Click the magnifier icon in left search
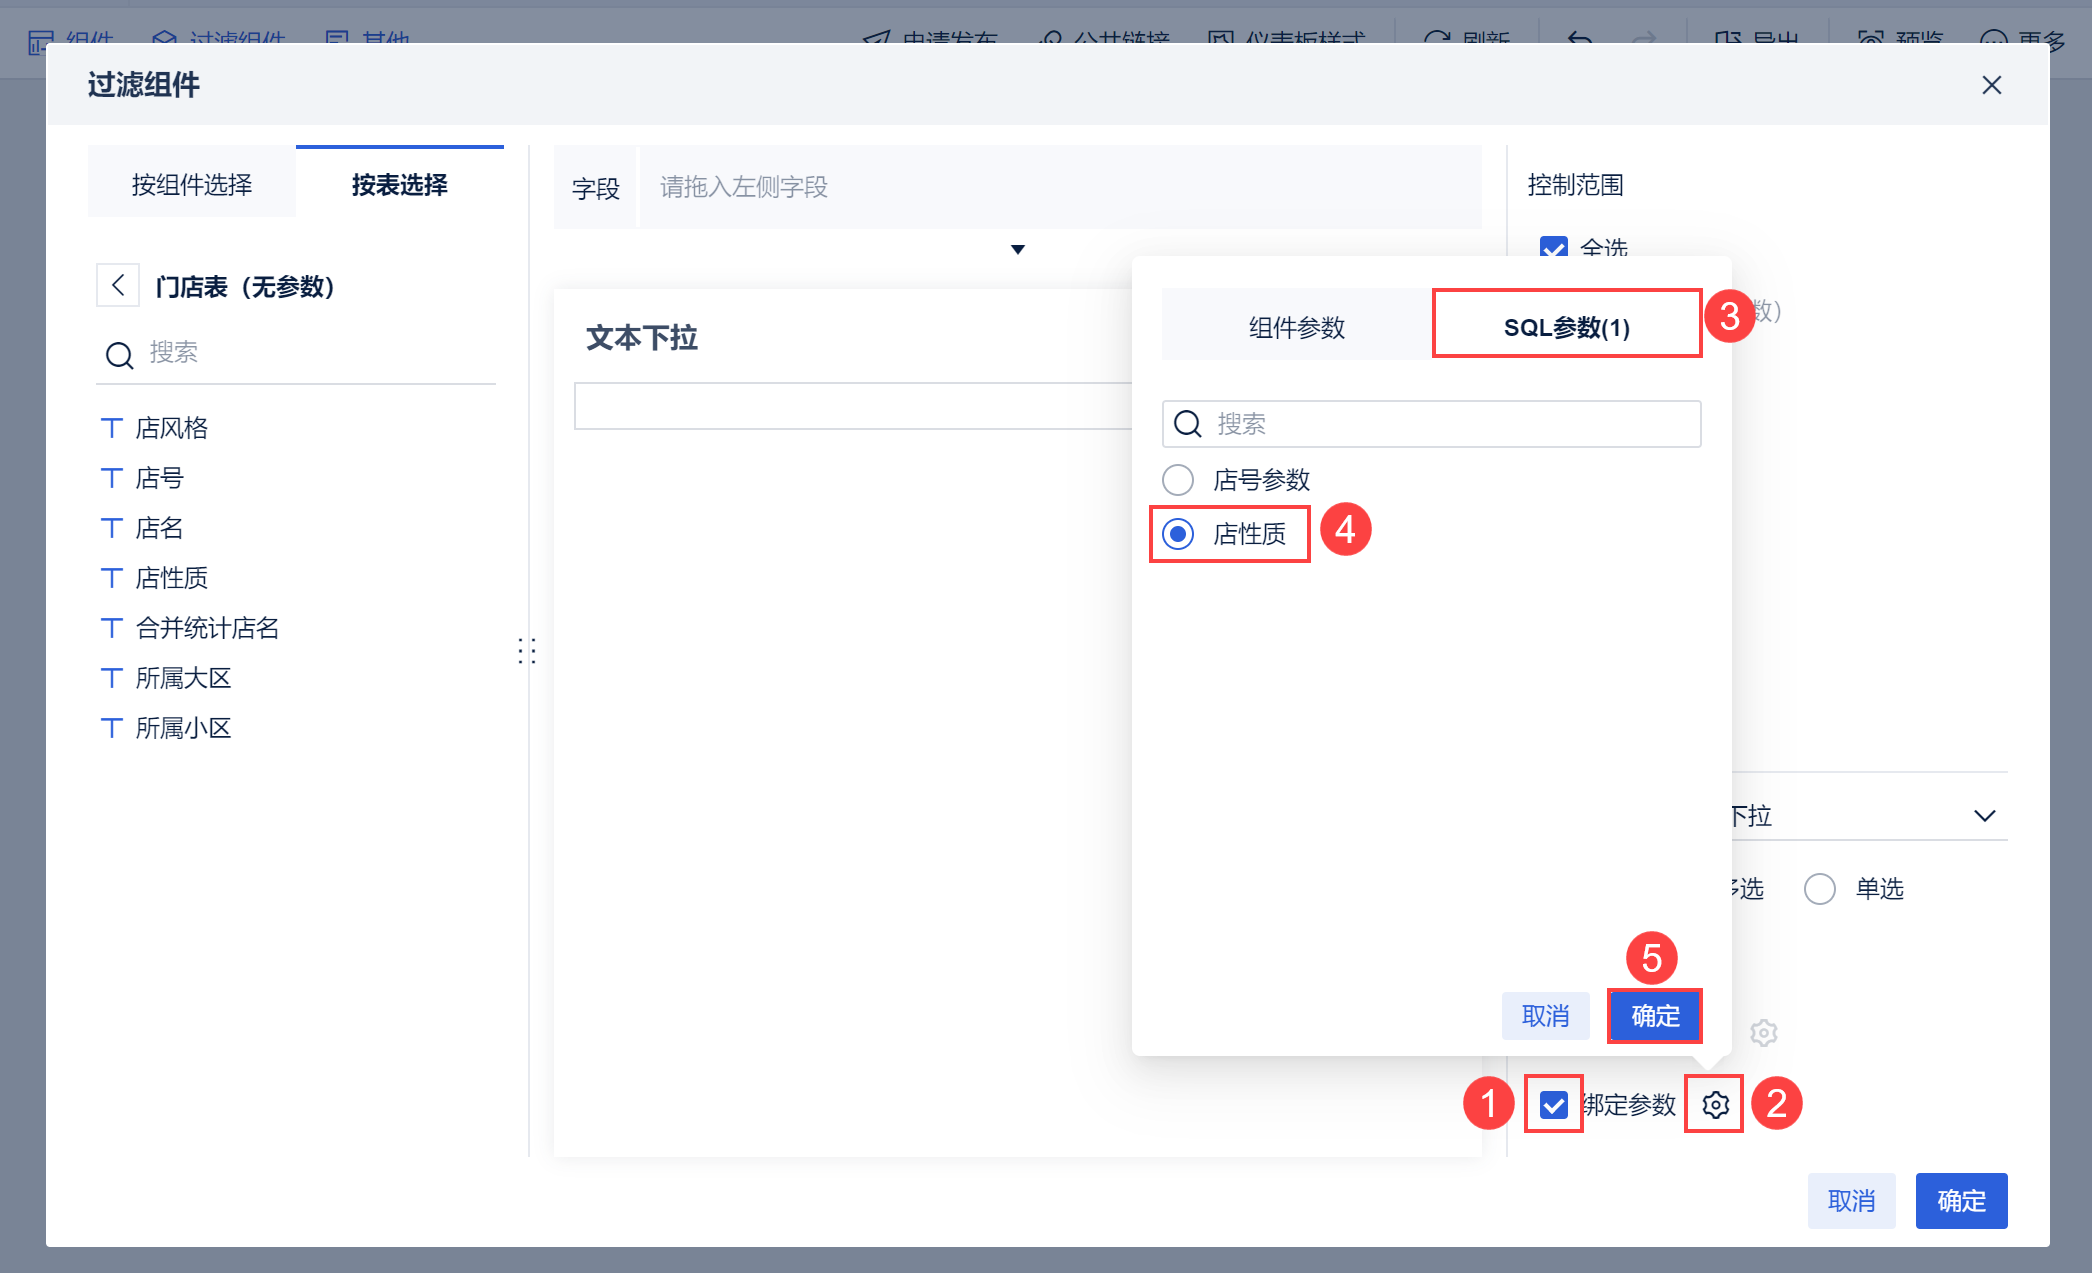Screen dimensions: 2092x1273 click(120, 354)
